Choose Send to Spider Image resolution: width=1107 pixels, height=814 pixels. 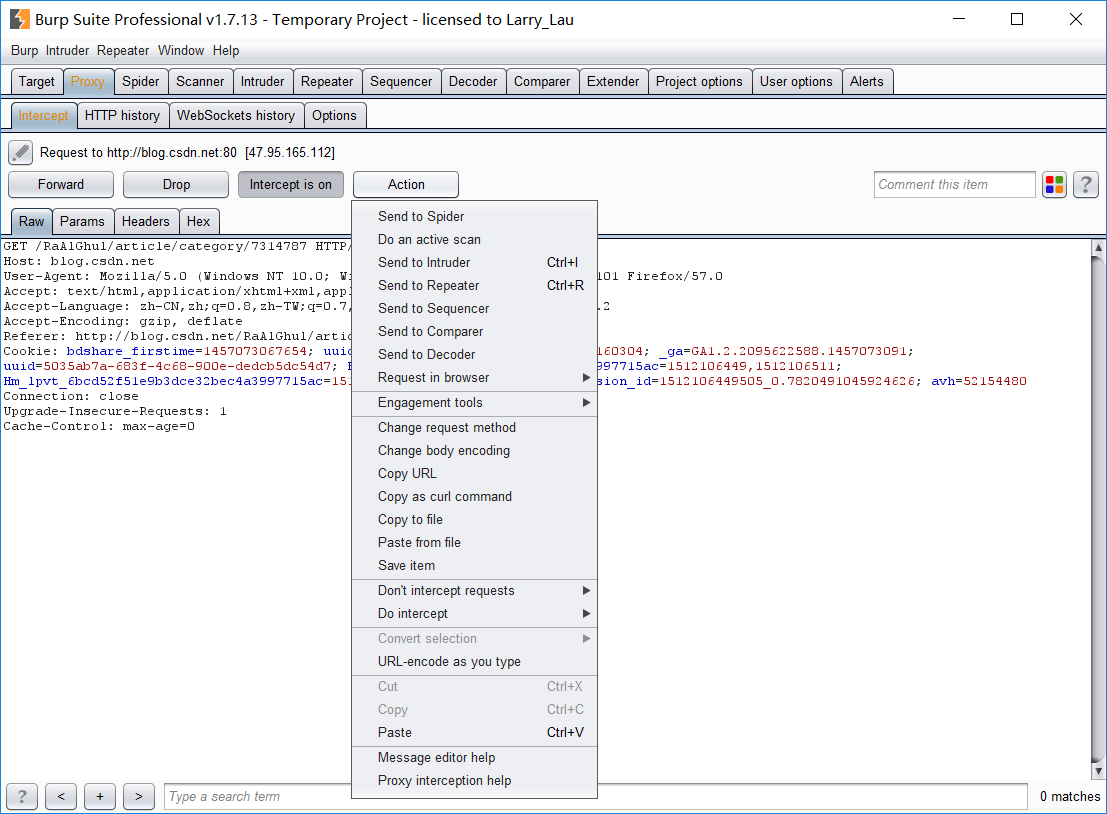click(x=474, y=216)
